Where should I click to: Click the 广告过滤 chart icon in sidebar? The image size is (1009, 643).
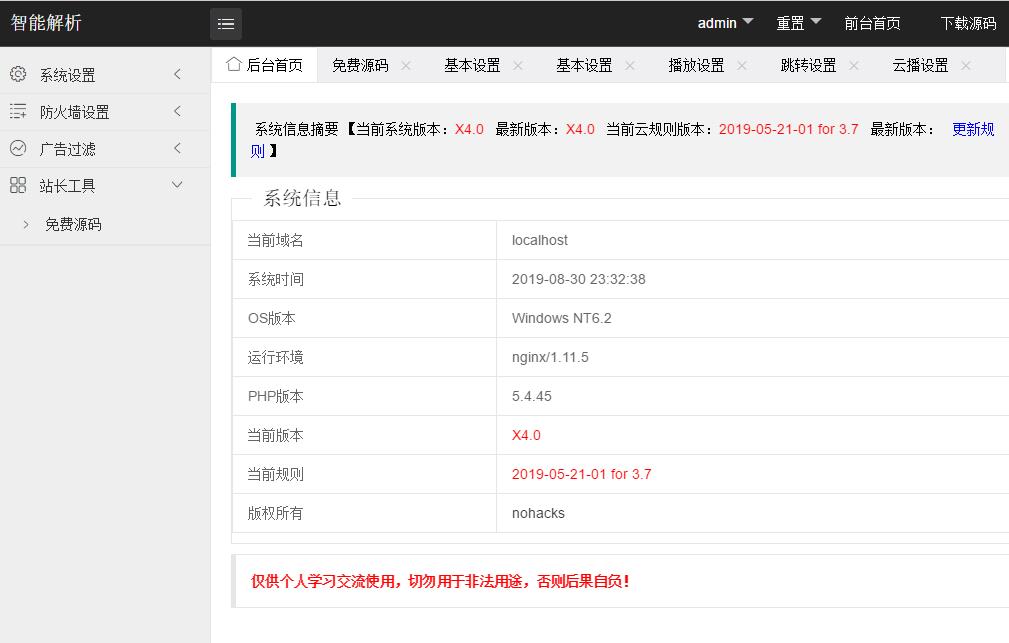(x=18, y=149)
